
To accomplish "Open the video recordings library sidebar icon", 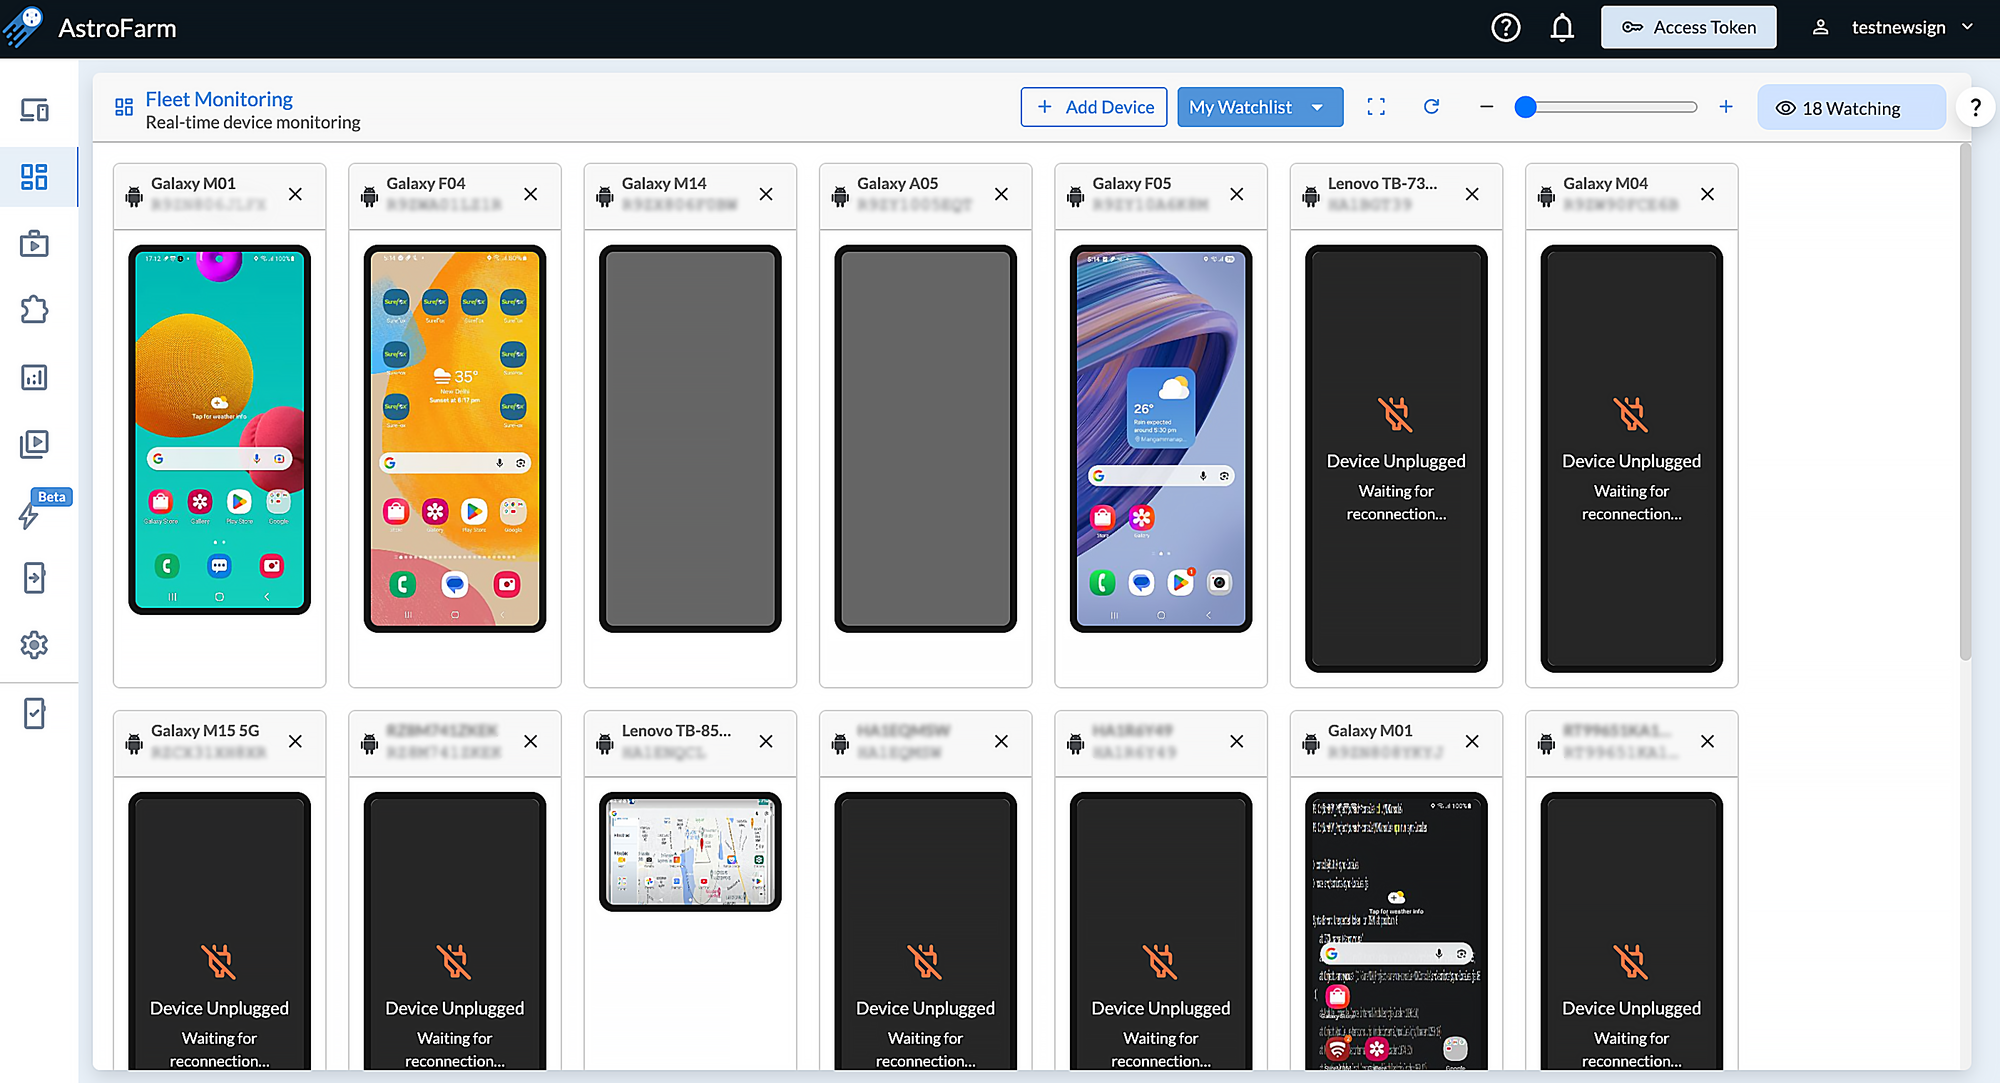I will tap(35, 444).
